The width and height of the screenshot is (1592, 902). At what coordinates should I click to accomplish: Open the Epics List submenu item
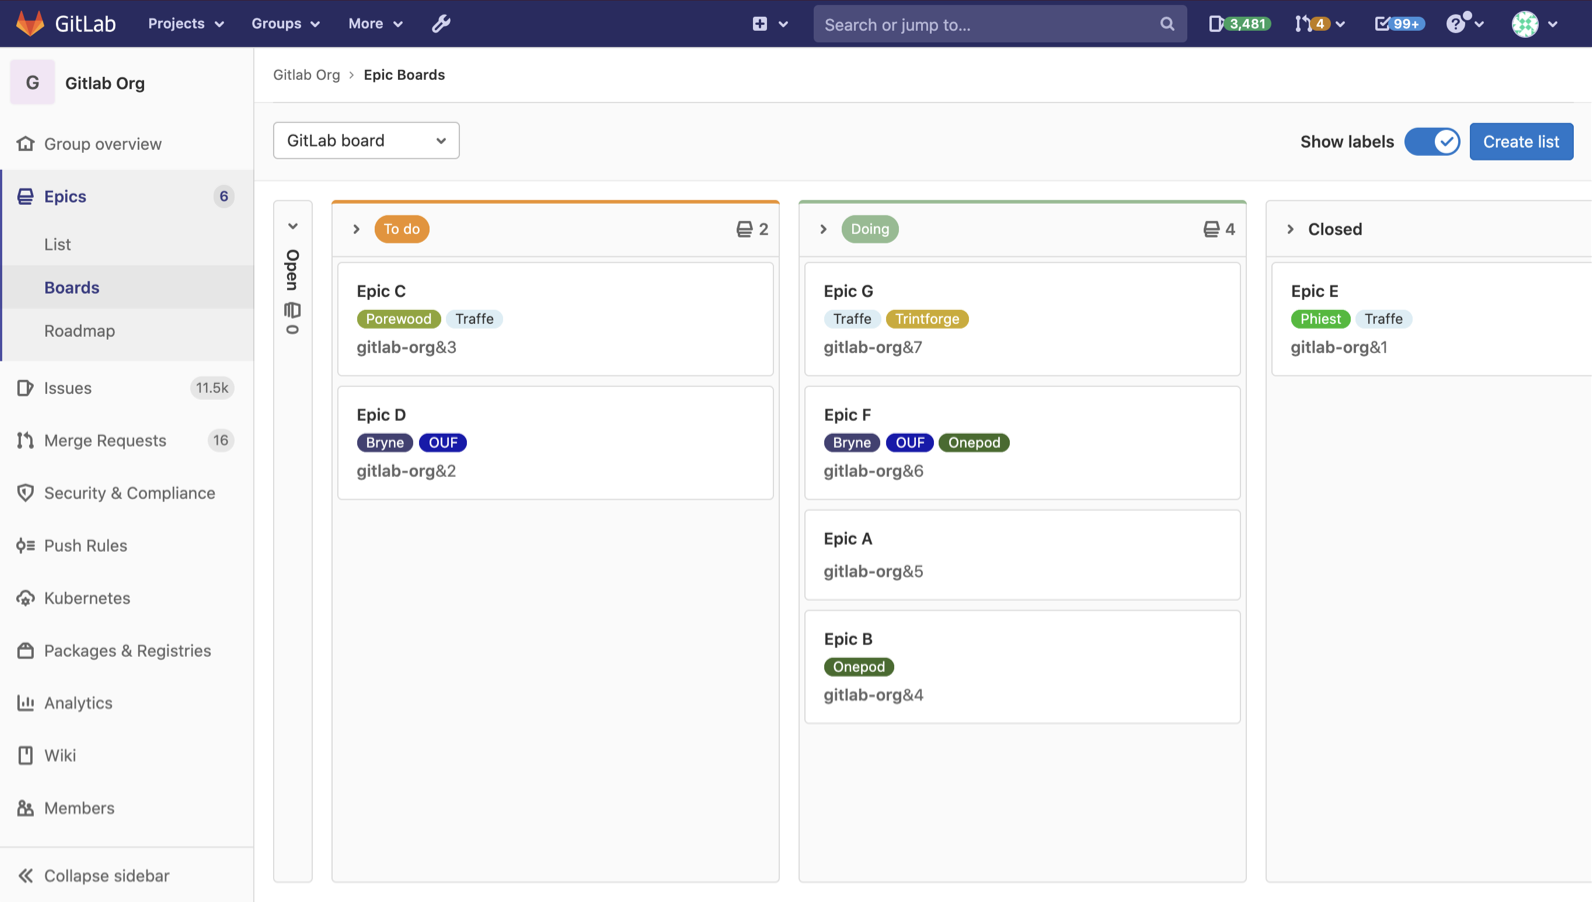[57, 244]
